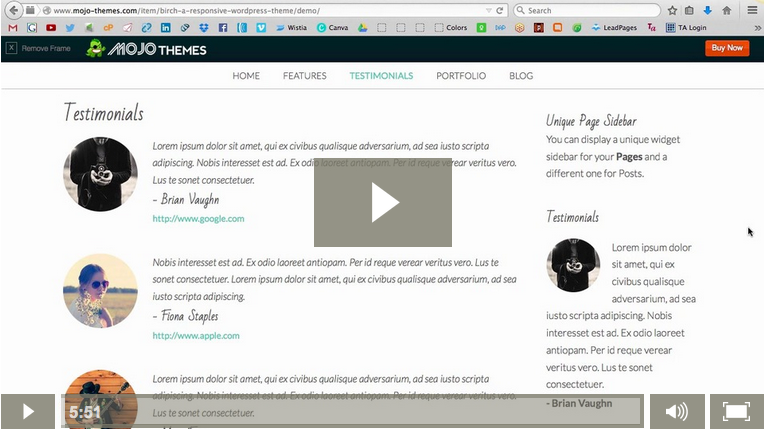Viewport: 765px width, 431px height.
Task: Open the Wistia bookmark
Action: pos(291,28)
